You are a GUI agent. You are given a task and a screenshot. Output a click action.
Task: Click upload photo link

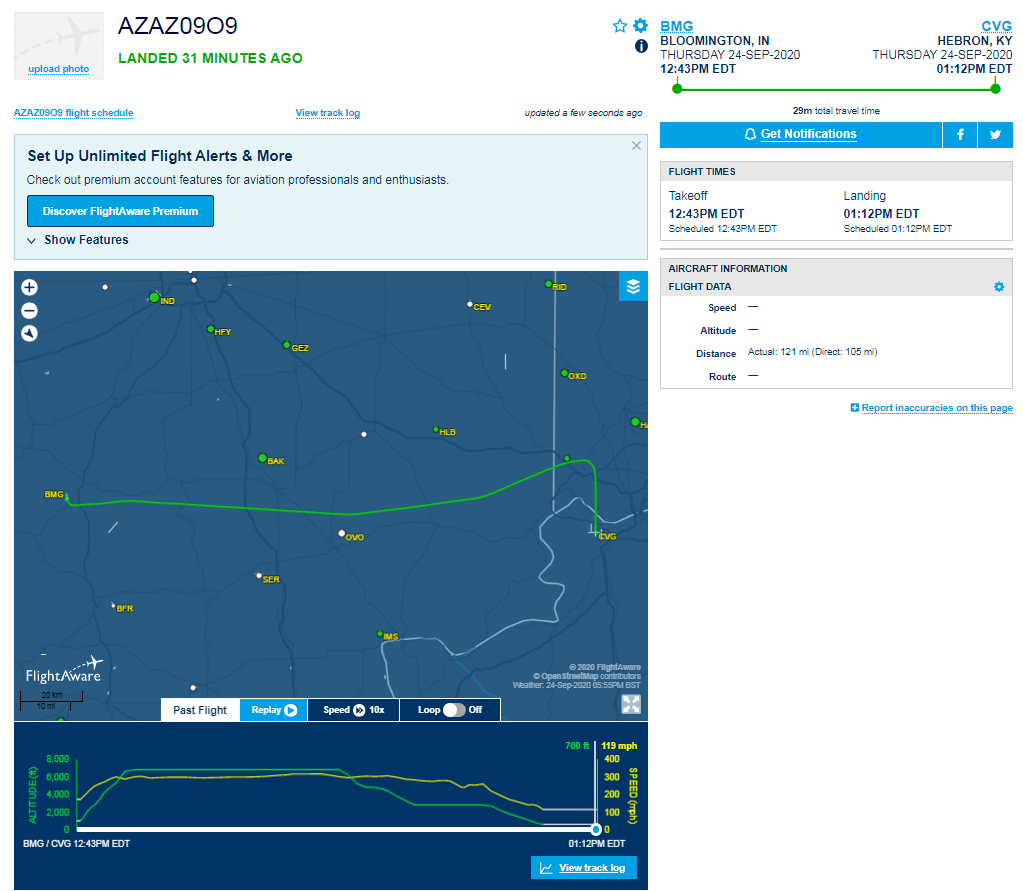click(59, 68)
